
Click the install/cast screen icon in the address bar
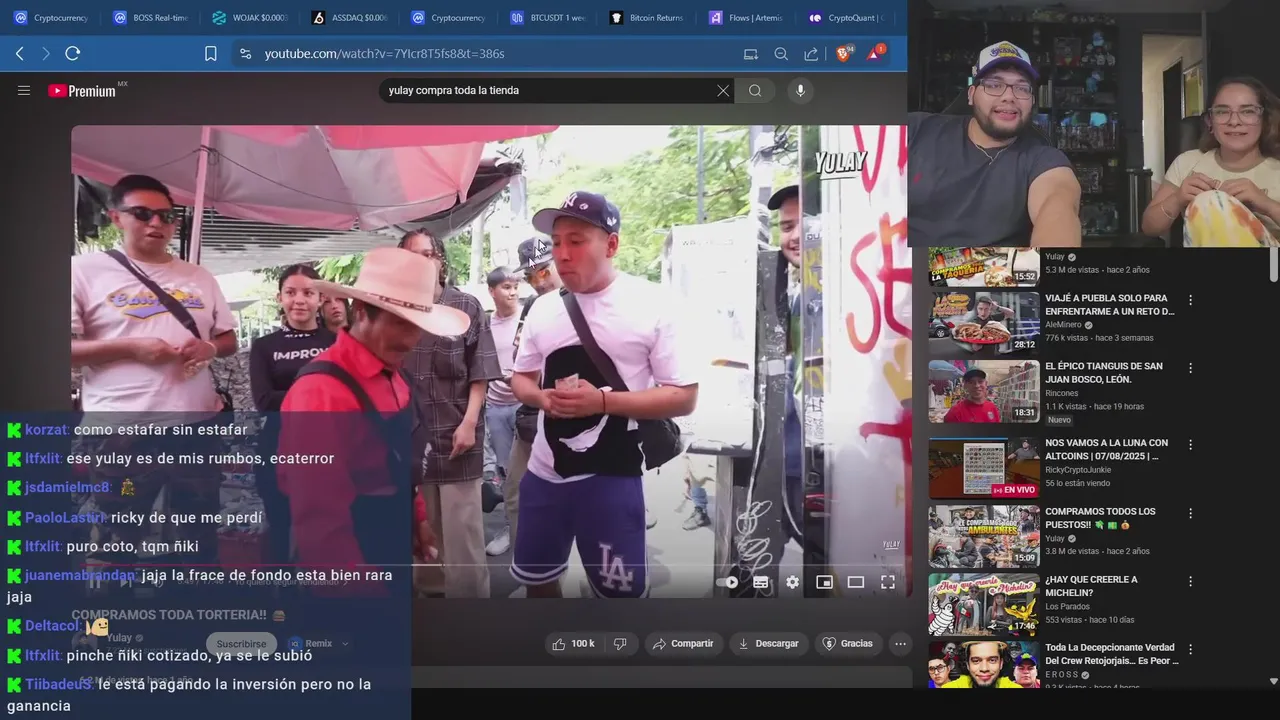[x=751, y=54]
